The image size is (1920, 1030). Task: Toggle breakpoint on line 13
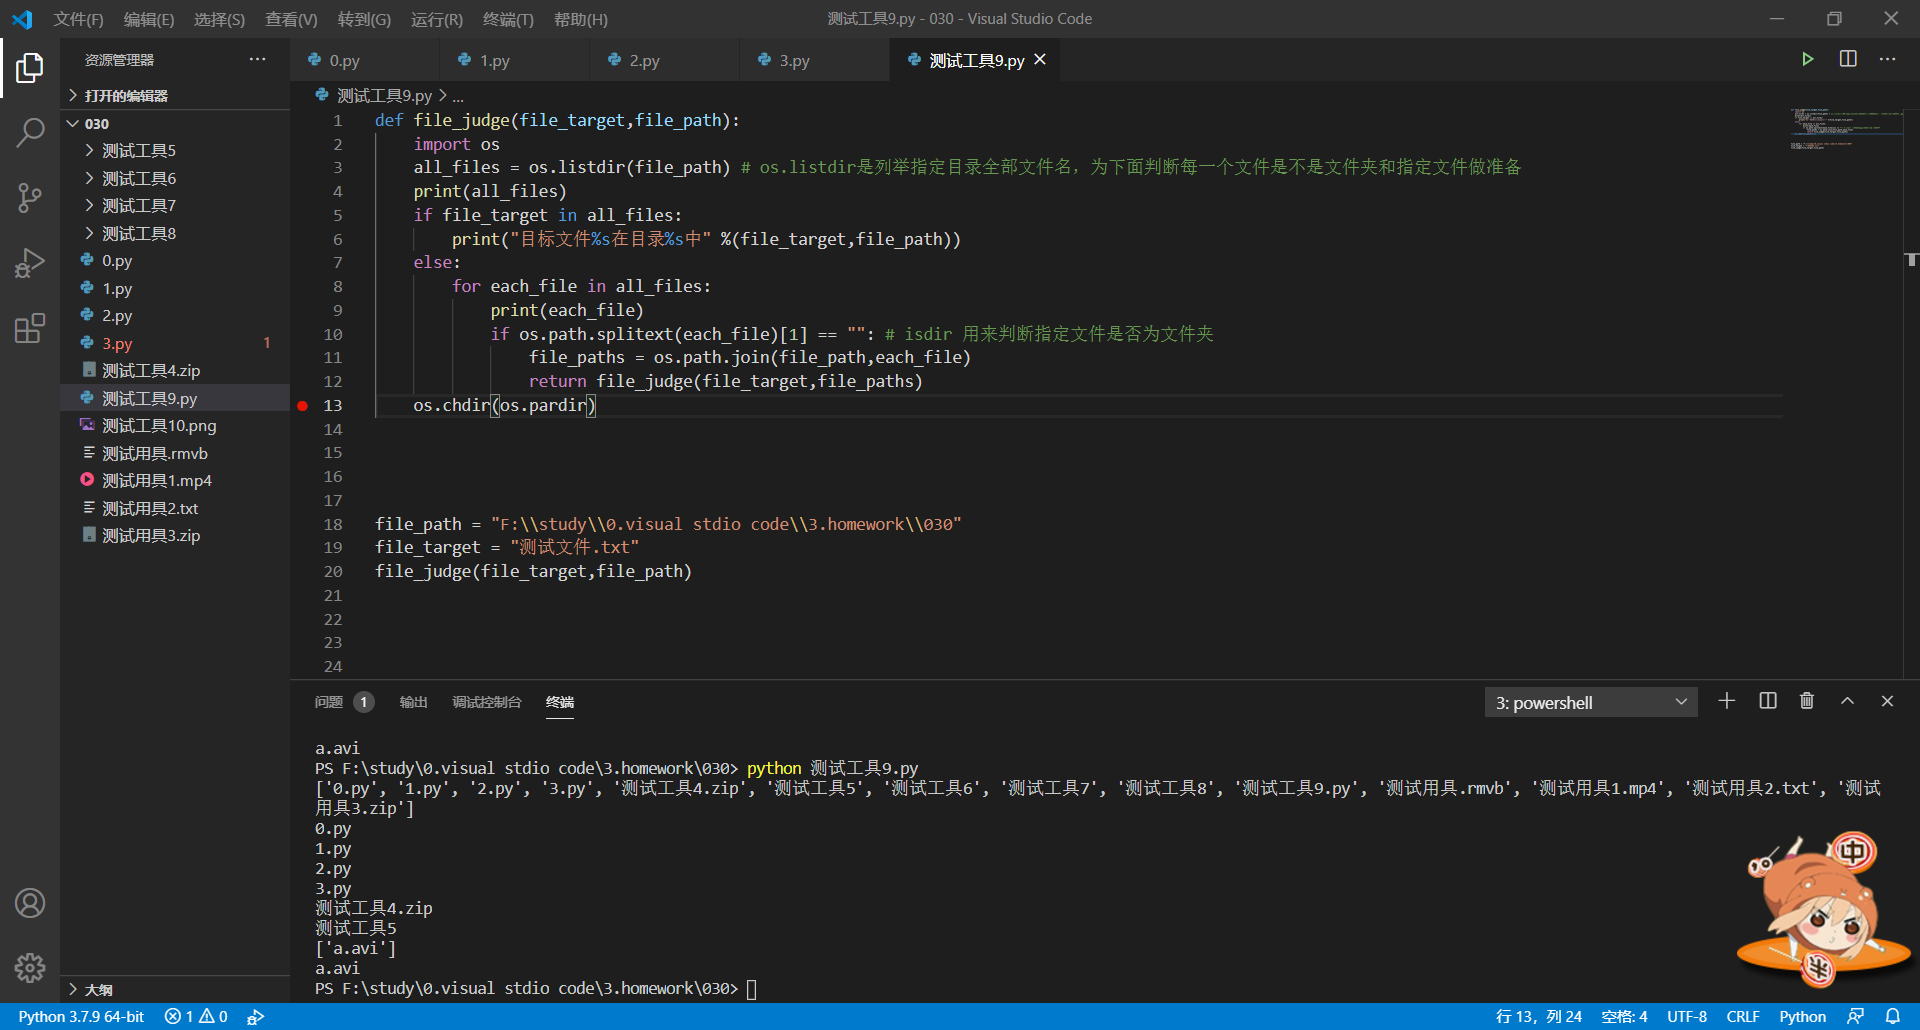click(302, 405)
